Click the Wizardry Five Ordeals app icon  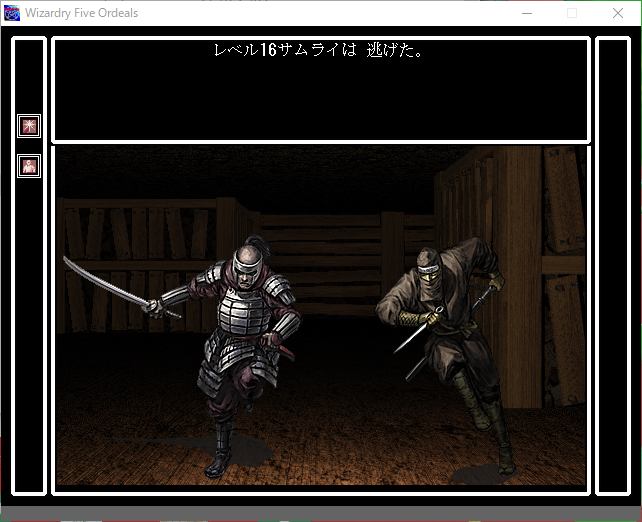click(x=12, y=13)
